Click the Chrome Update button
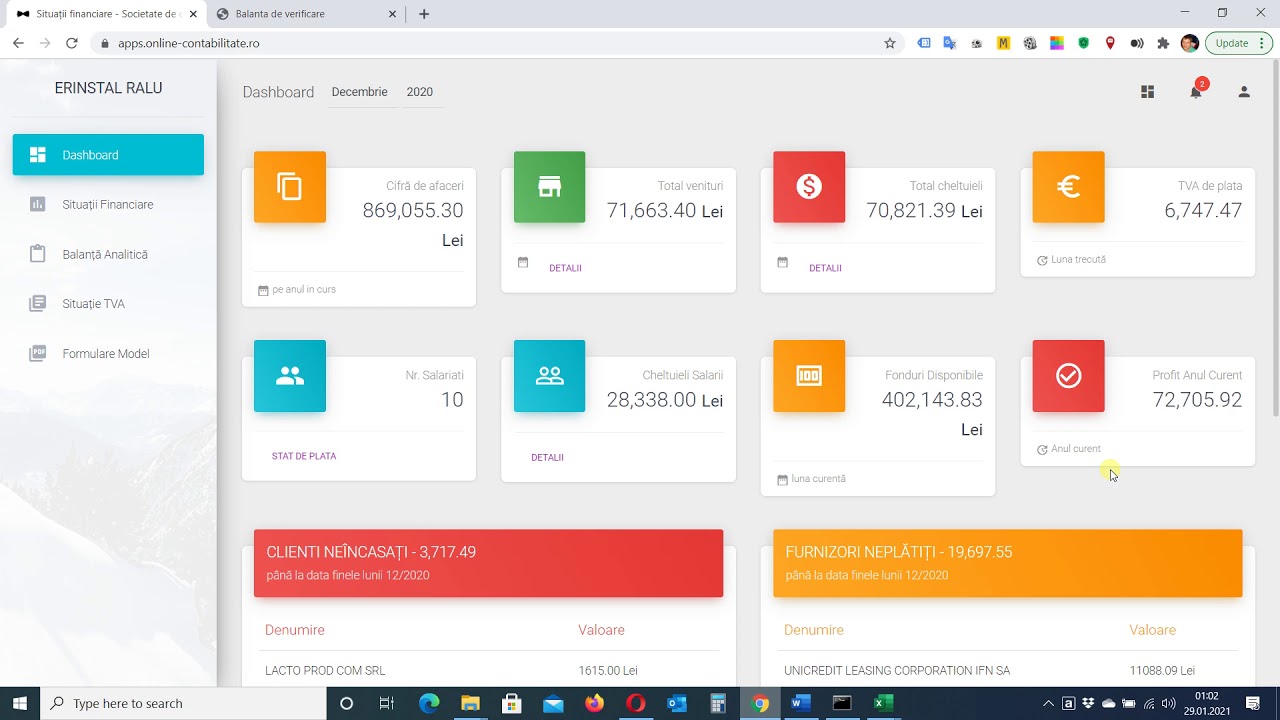The image size is (1280, 720). click(x=1232, y=43)
